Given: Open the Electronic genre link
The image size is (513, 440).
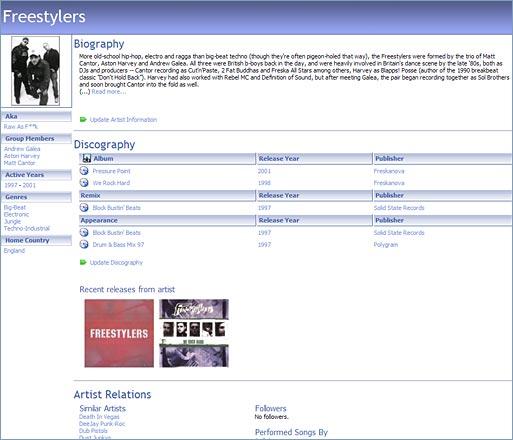Looking at the screenshot, I should click(16, 214).
